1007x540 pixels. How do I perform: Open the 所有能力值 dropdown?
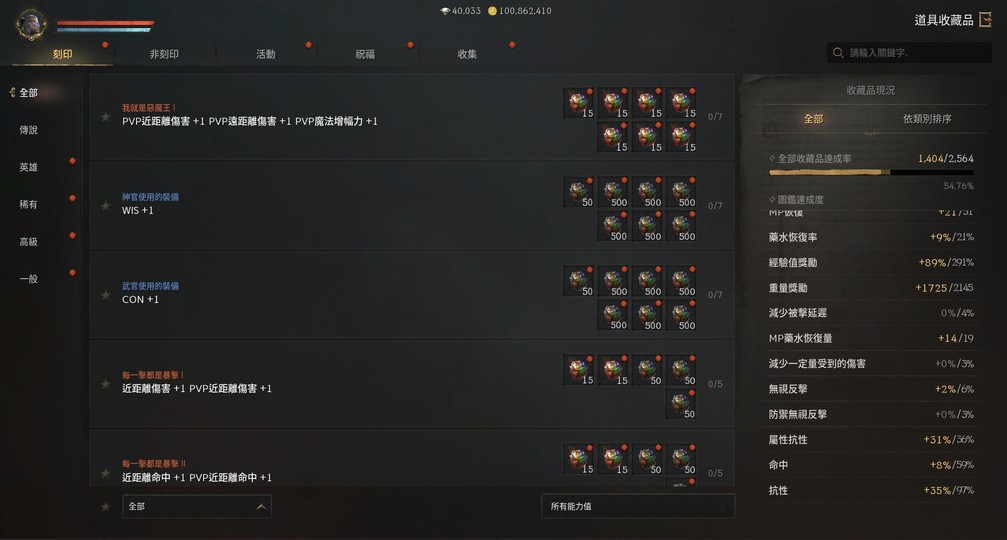(638, 507)
